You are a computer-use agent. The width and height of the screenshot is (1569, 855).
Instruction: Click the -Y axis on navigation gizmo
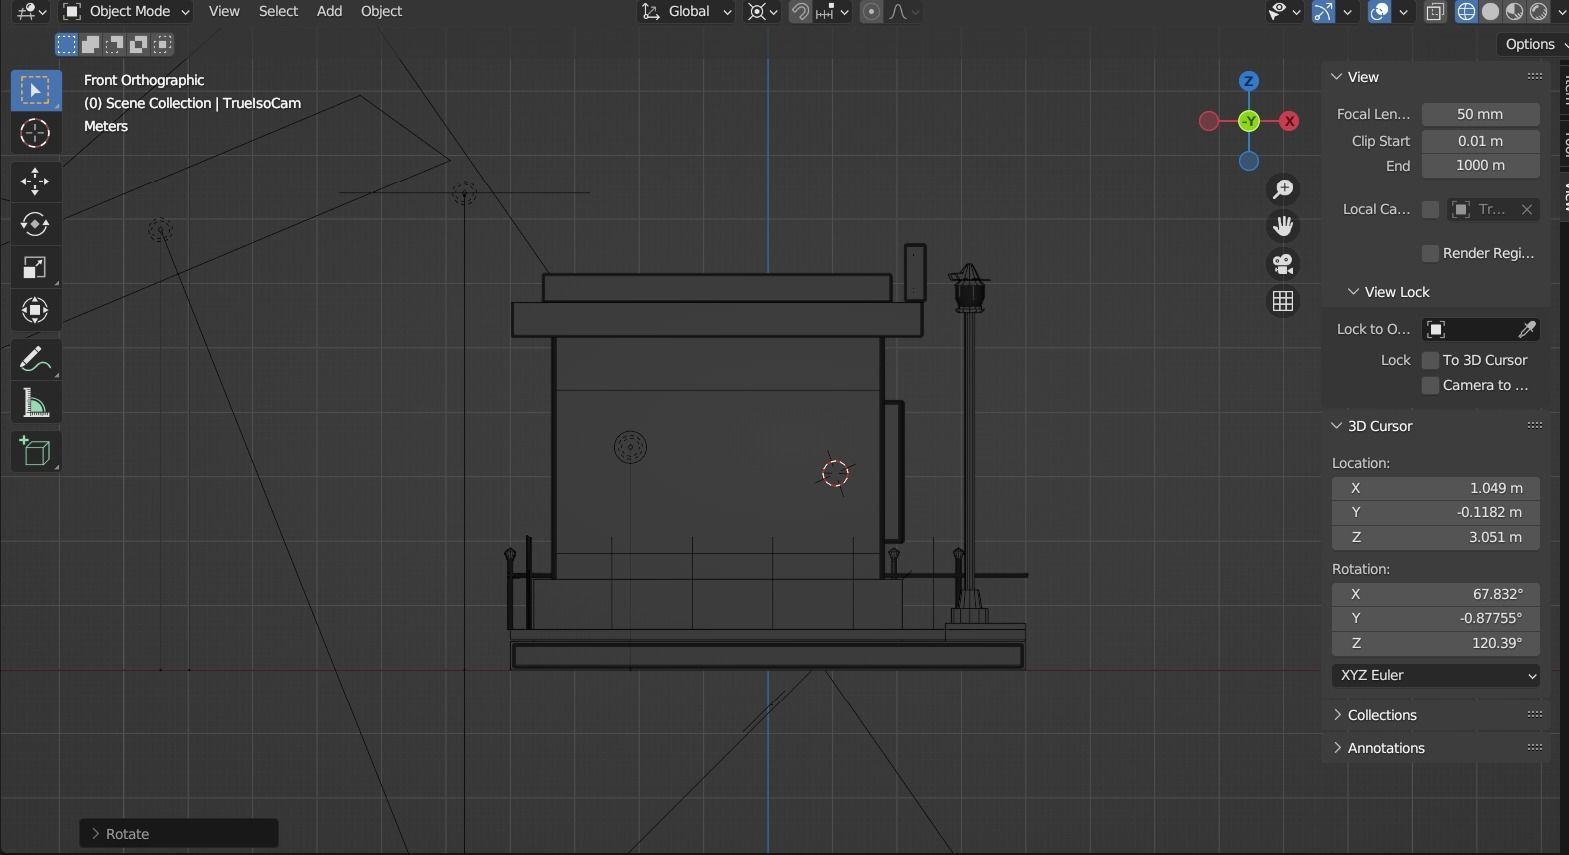[x=1248, y=121]
